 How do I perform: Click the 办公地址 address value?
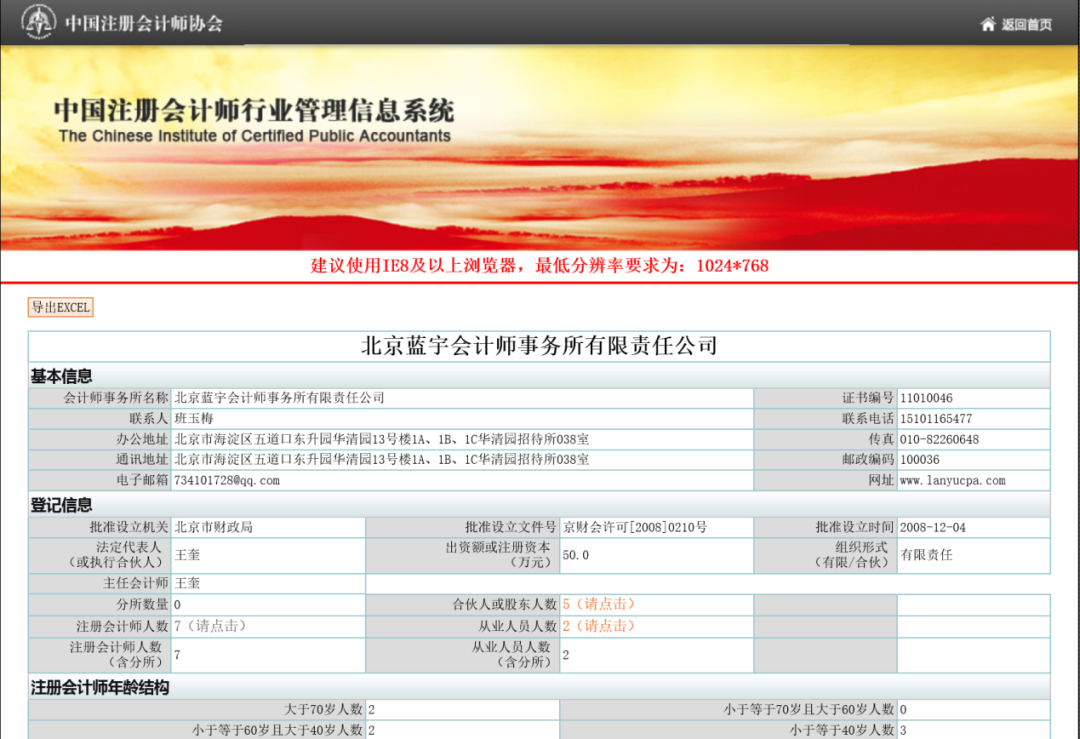(382, 439)
